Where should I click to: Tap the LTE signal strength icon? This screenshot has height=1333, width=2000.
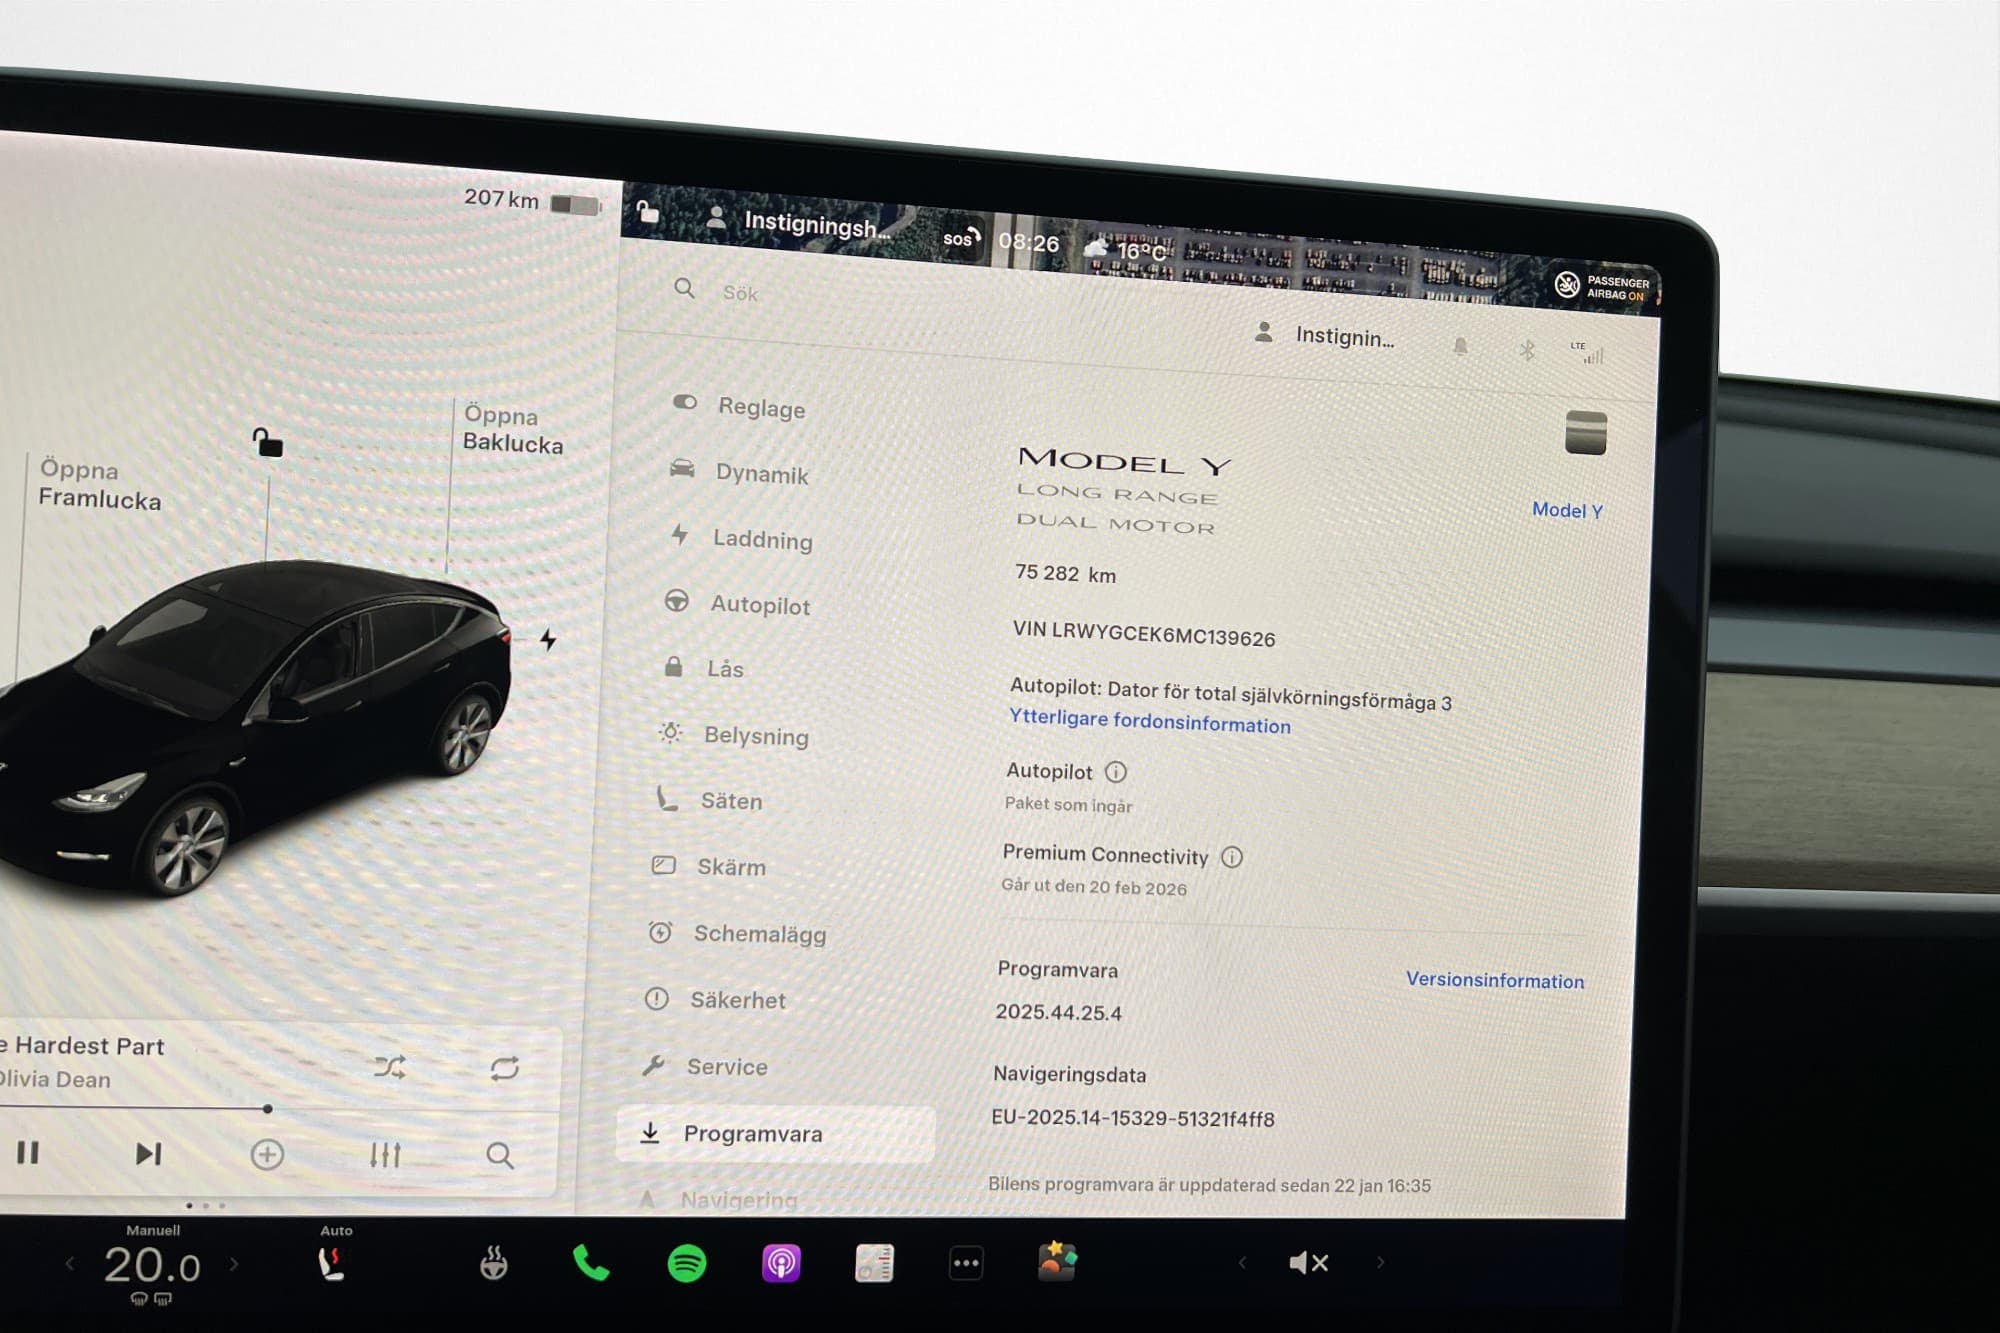coord(1587,353)
